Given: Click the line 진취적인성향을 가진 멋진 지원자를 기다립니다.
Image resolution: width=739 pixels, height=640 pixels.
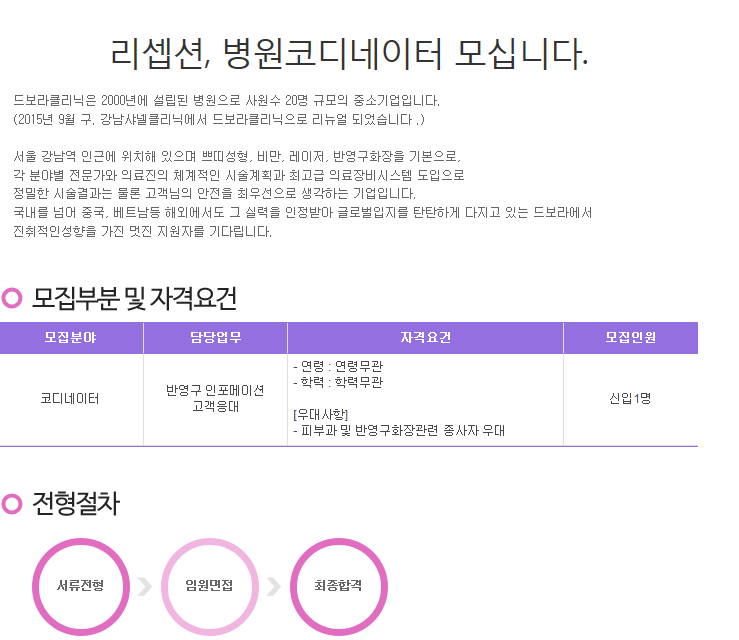Looking at the screenshot, I should point(142,231).
